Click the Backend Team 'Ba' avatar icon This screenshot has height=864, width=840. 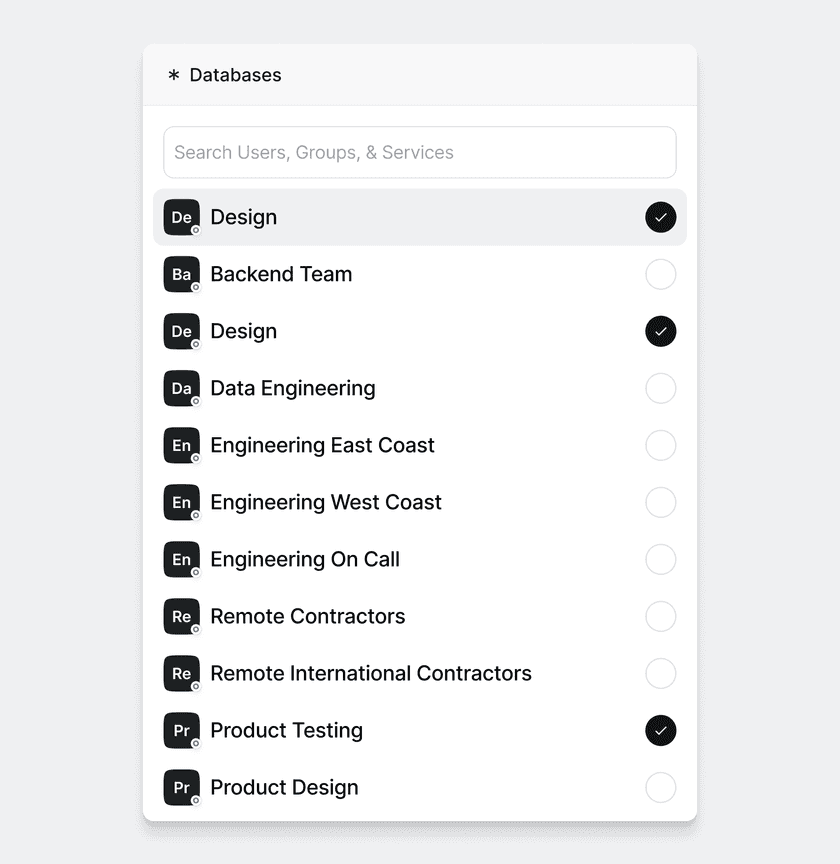click(x=181, y=274)
